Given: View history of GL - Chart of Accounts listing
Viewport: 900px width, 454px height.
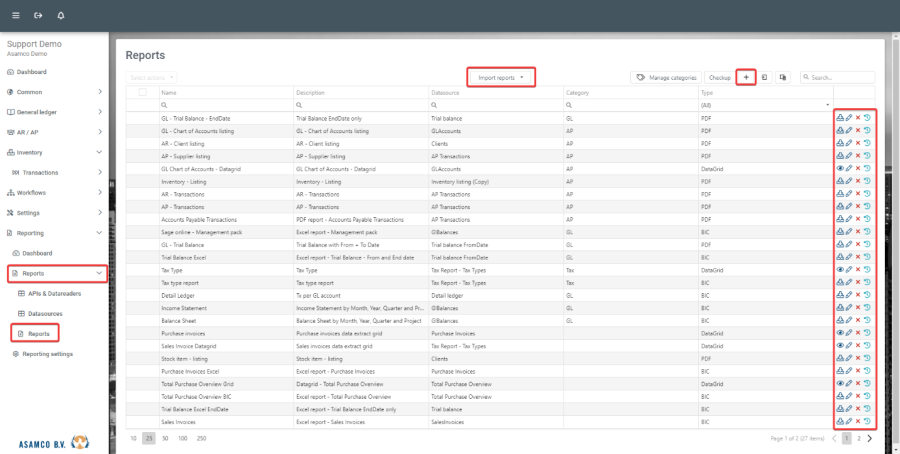Looking at the screenshot, I should (x=867, y=130).
